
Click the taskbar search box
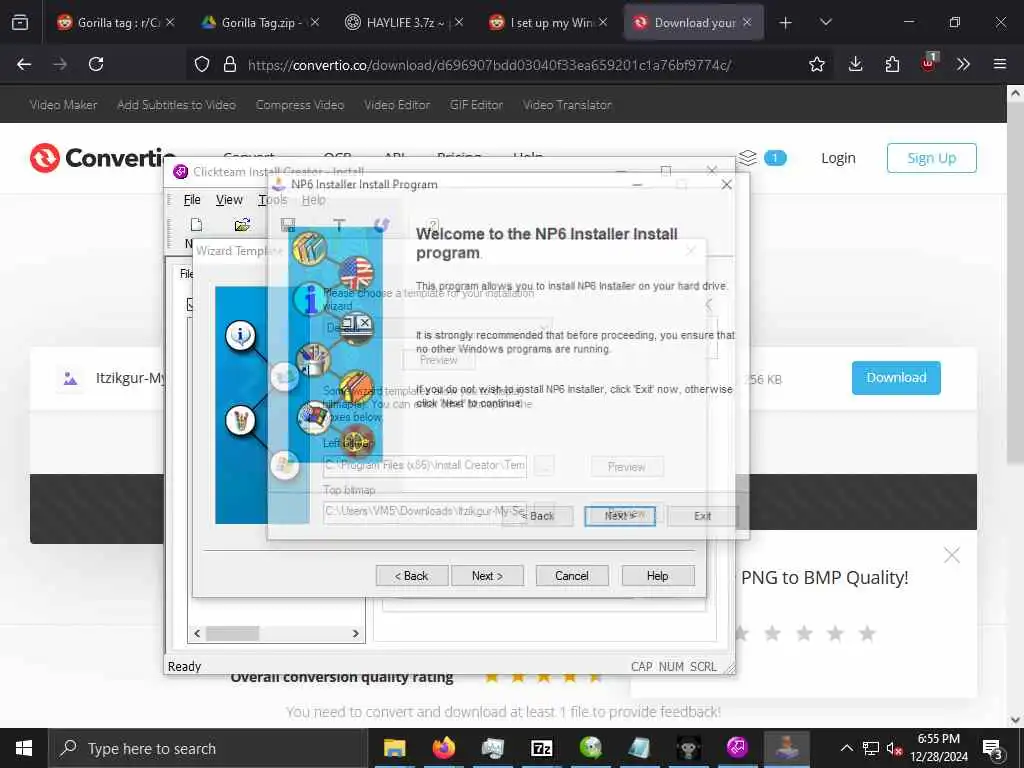coord(208,748)
